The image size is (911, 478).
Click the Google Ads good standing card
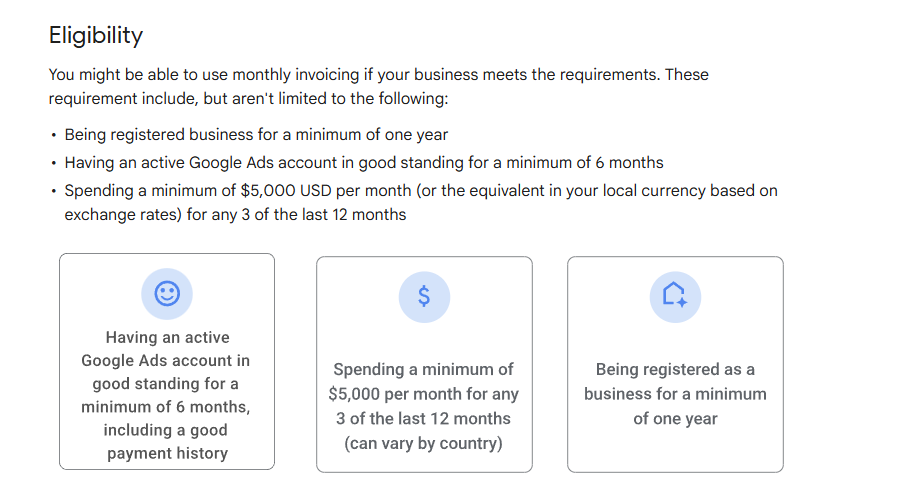167,361
